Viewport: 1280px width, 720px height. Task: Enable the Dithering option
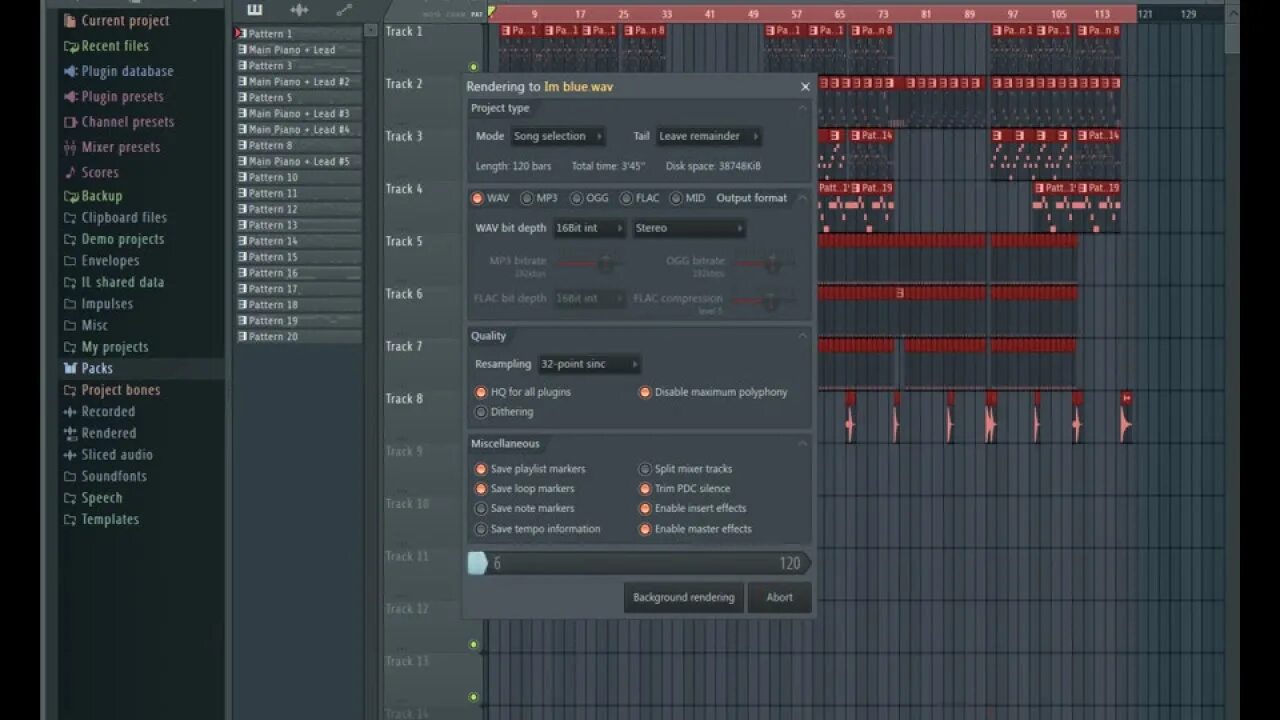tap(481, 412)
